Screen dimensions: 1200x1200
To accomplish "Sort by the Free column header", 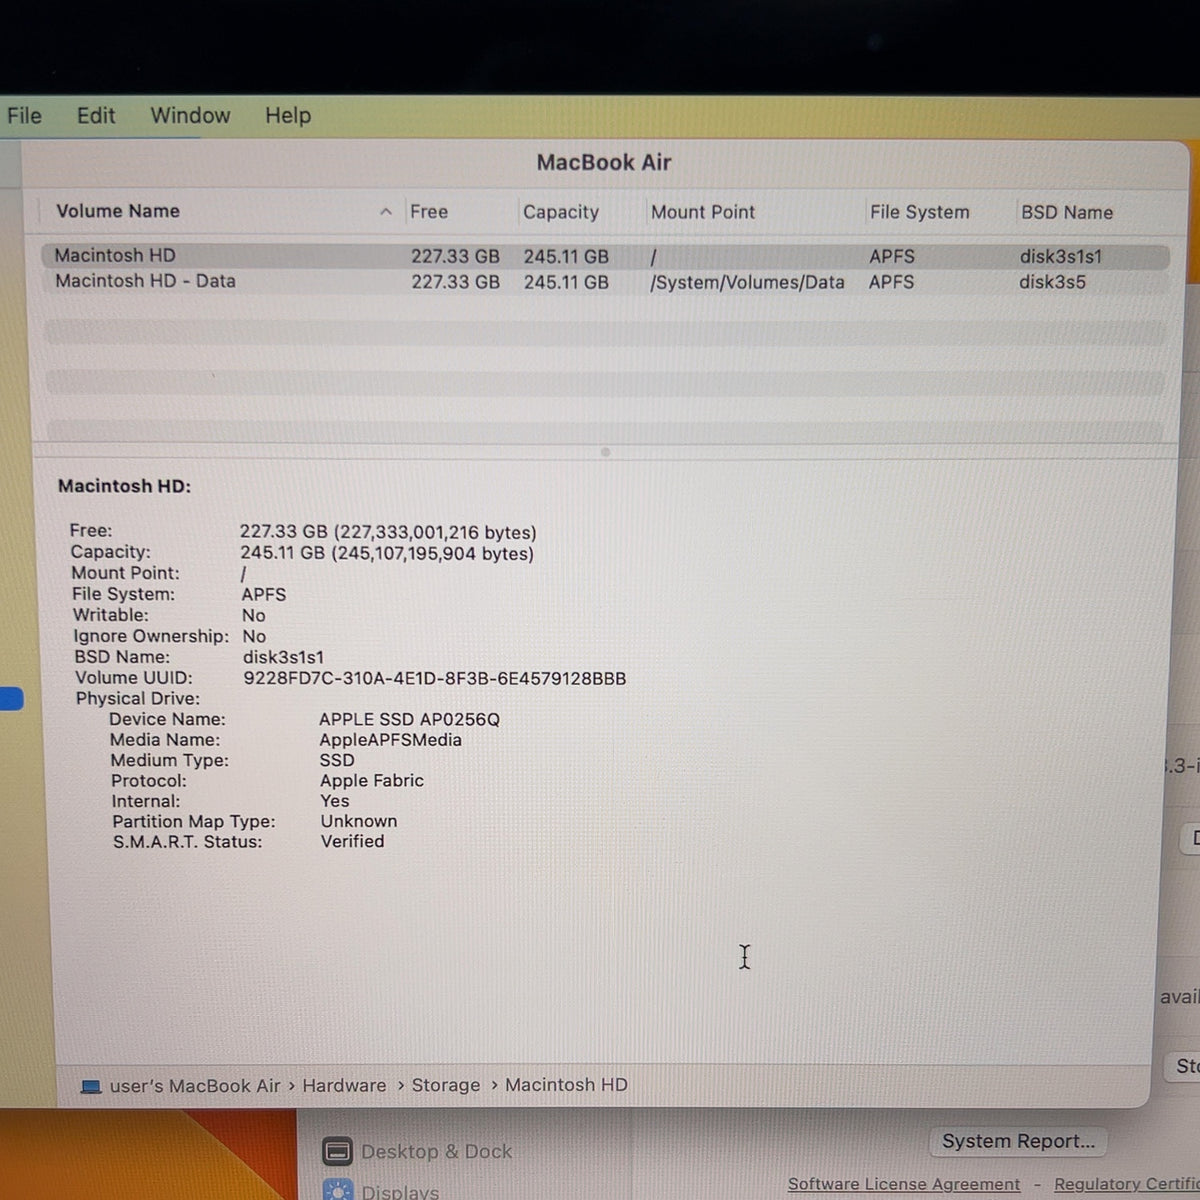I will tap(429, 212).
